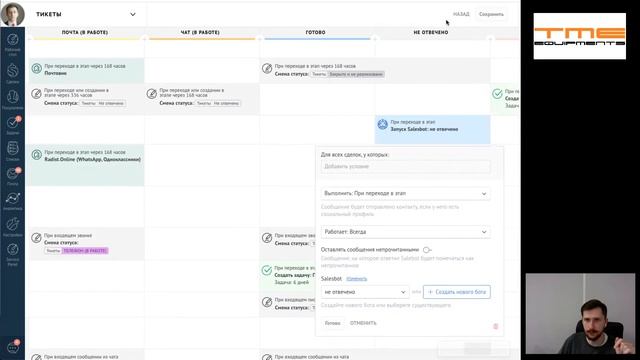Click the ТЕЛЕФОН (В РАБОТЕ) purple status tag
640x360 pixels.
pyautogui.click(x=85, y=251)
